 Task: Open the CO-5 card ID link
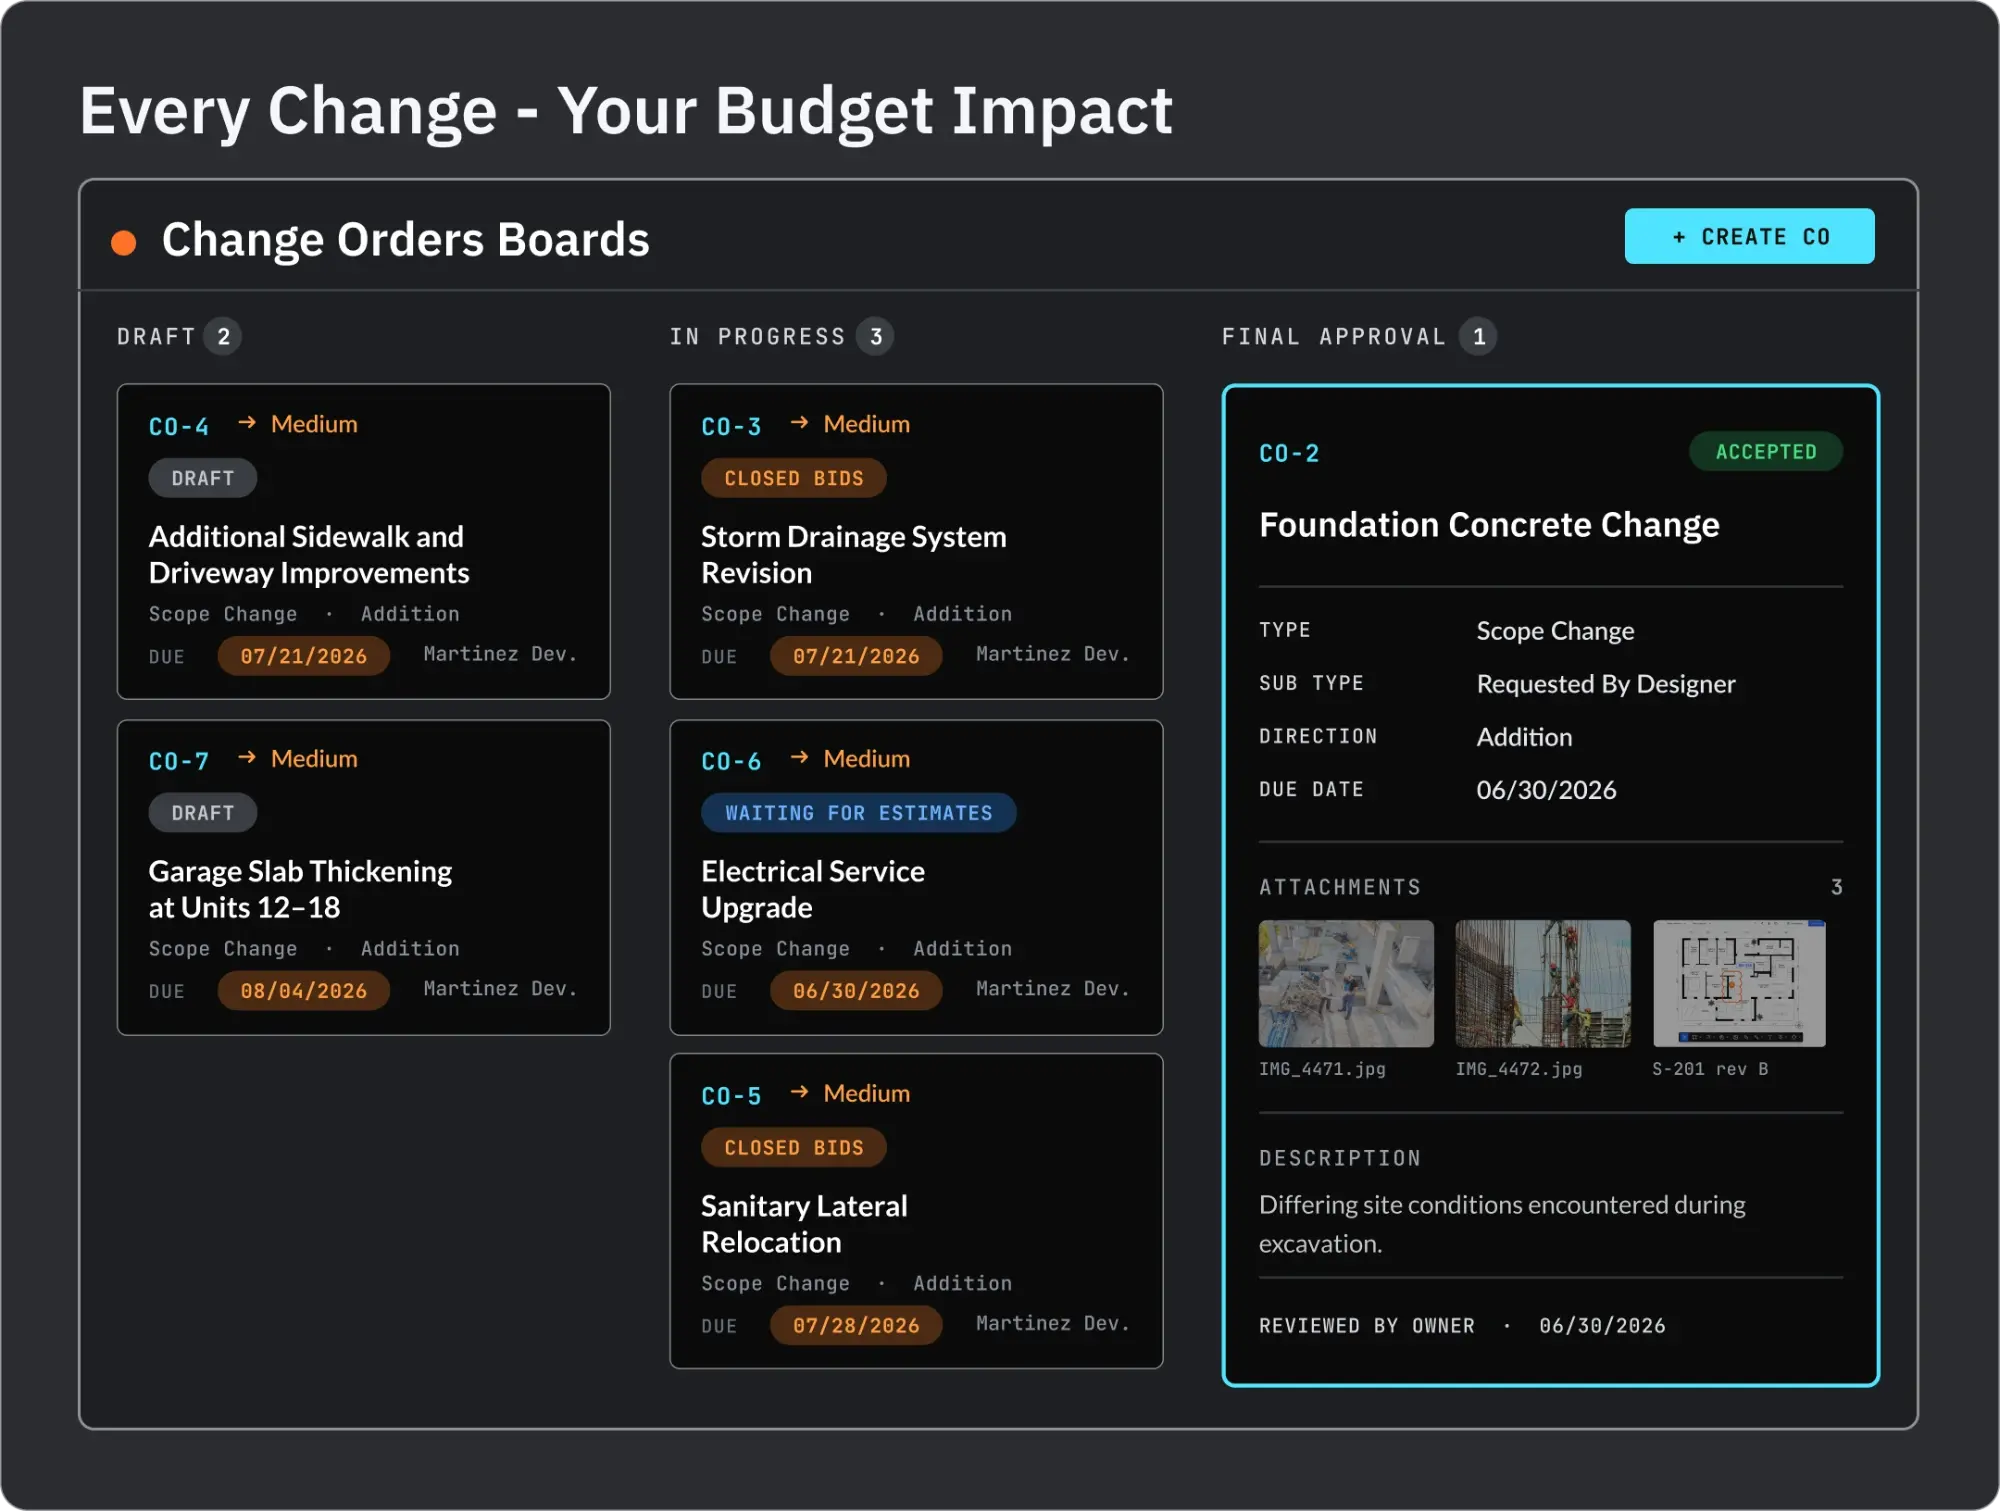pyautogui.click(x=732, y=1096)
